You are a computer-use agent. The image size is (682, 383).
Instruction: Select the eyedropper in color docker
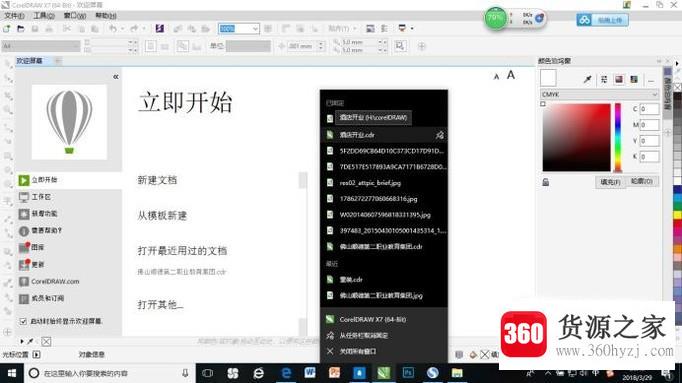(x=588, y=79)
